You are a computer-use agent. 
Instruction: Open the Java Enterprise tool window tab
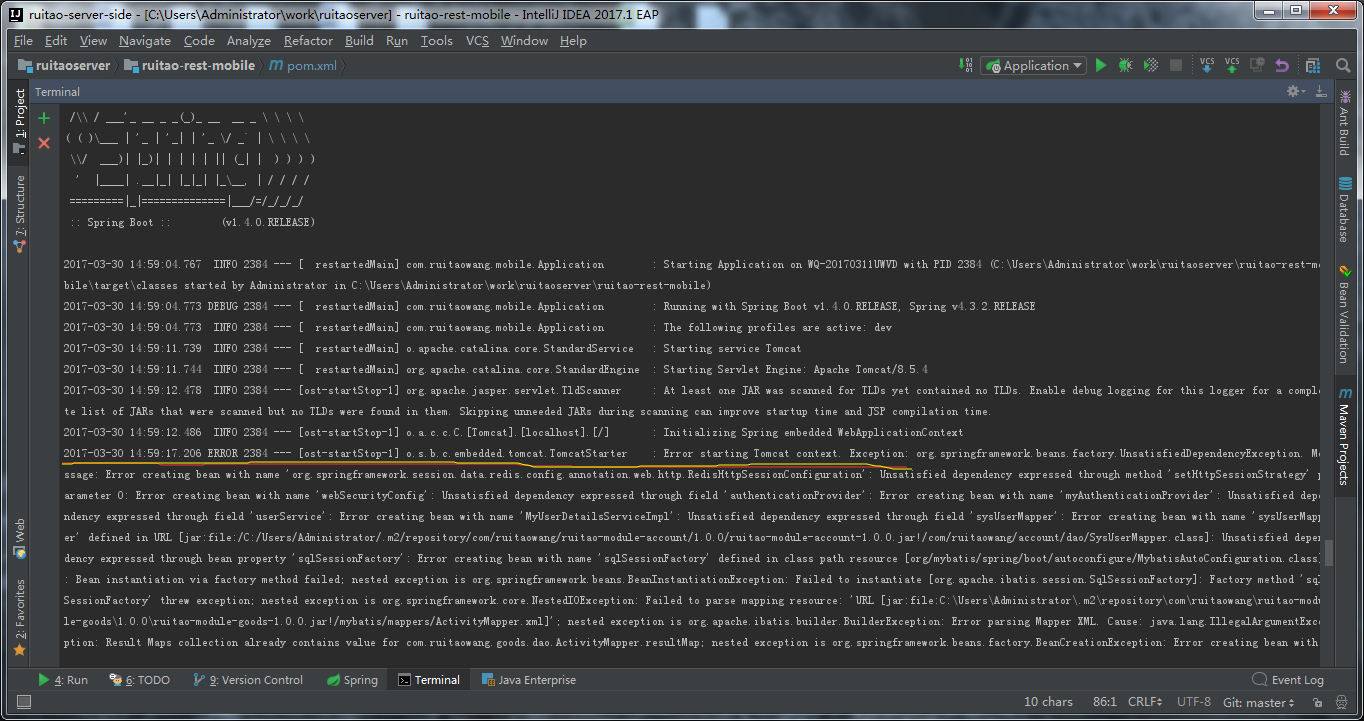[529, 680]
